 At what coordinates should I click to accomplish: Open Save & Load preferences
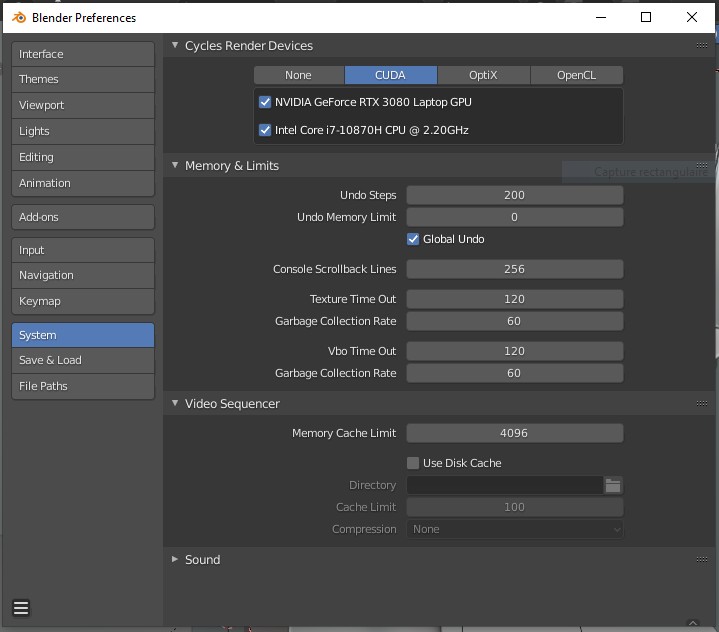[x=83, y=360]
